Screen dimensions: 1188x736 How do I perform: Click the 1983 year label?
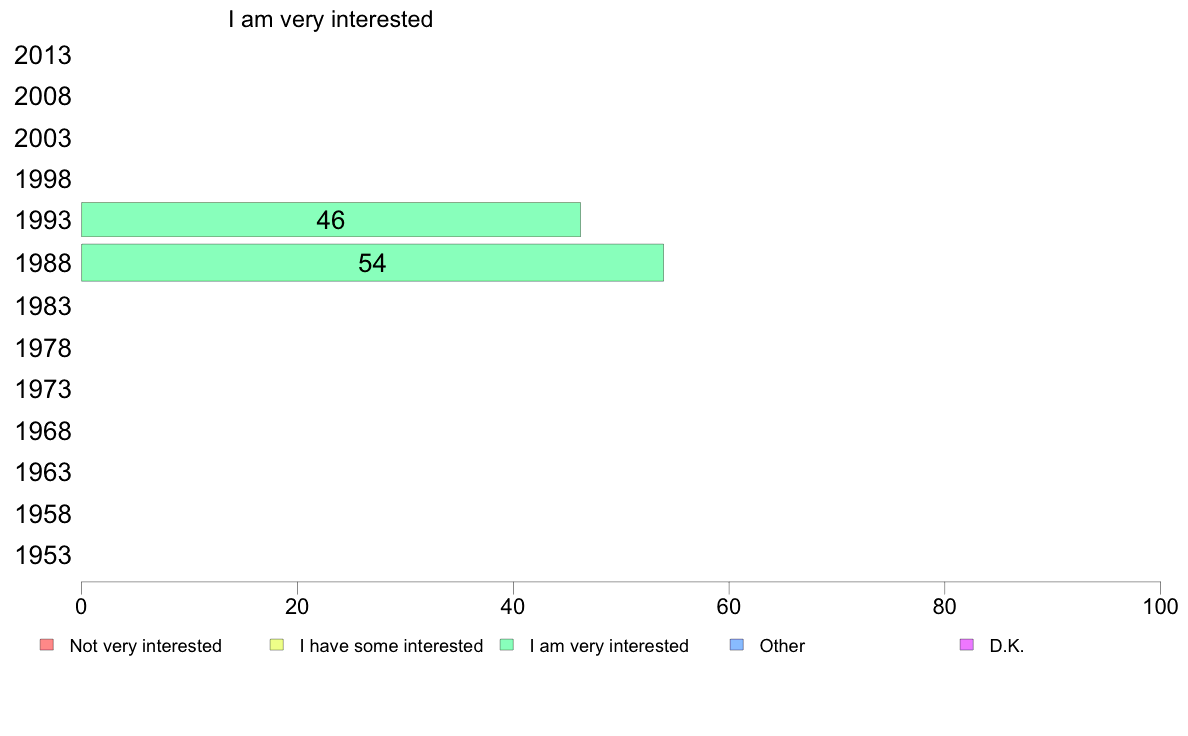pos(42,306)
